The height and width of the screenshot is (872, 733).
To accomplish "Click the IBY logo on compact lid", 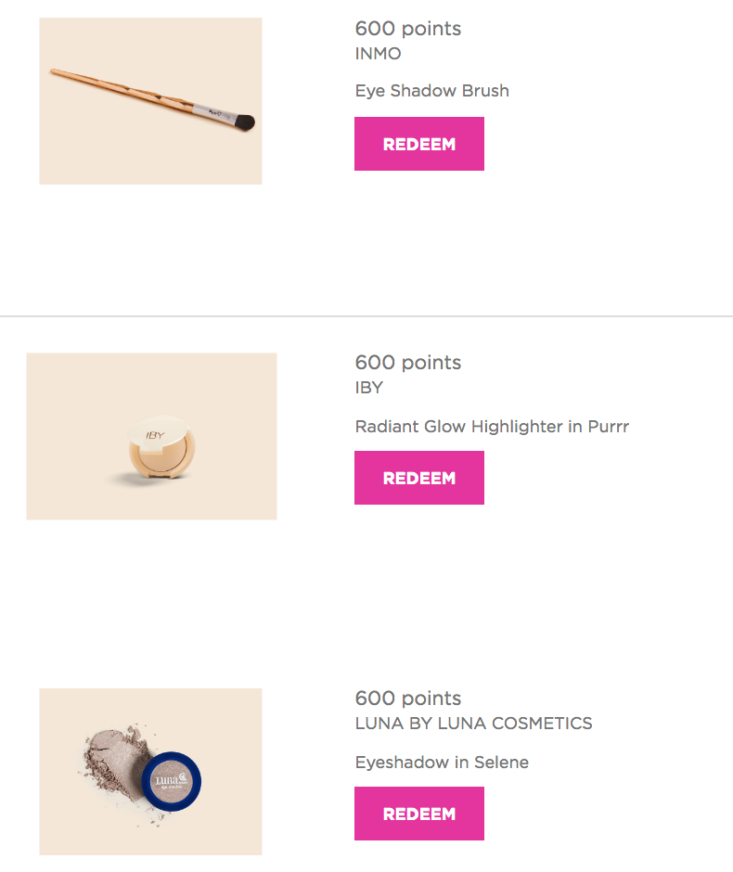I will click(x=155, y=435).
